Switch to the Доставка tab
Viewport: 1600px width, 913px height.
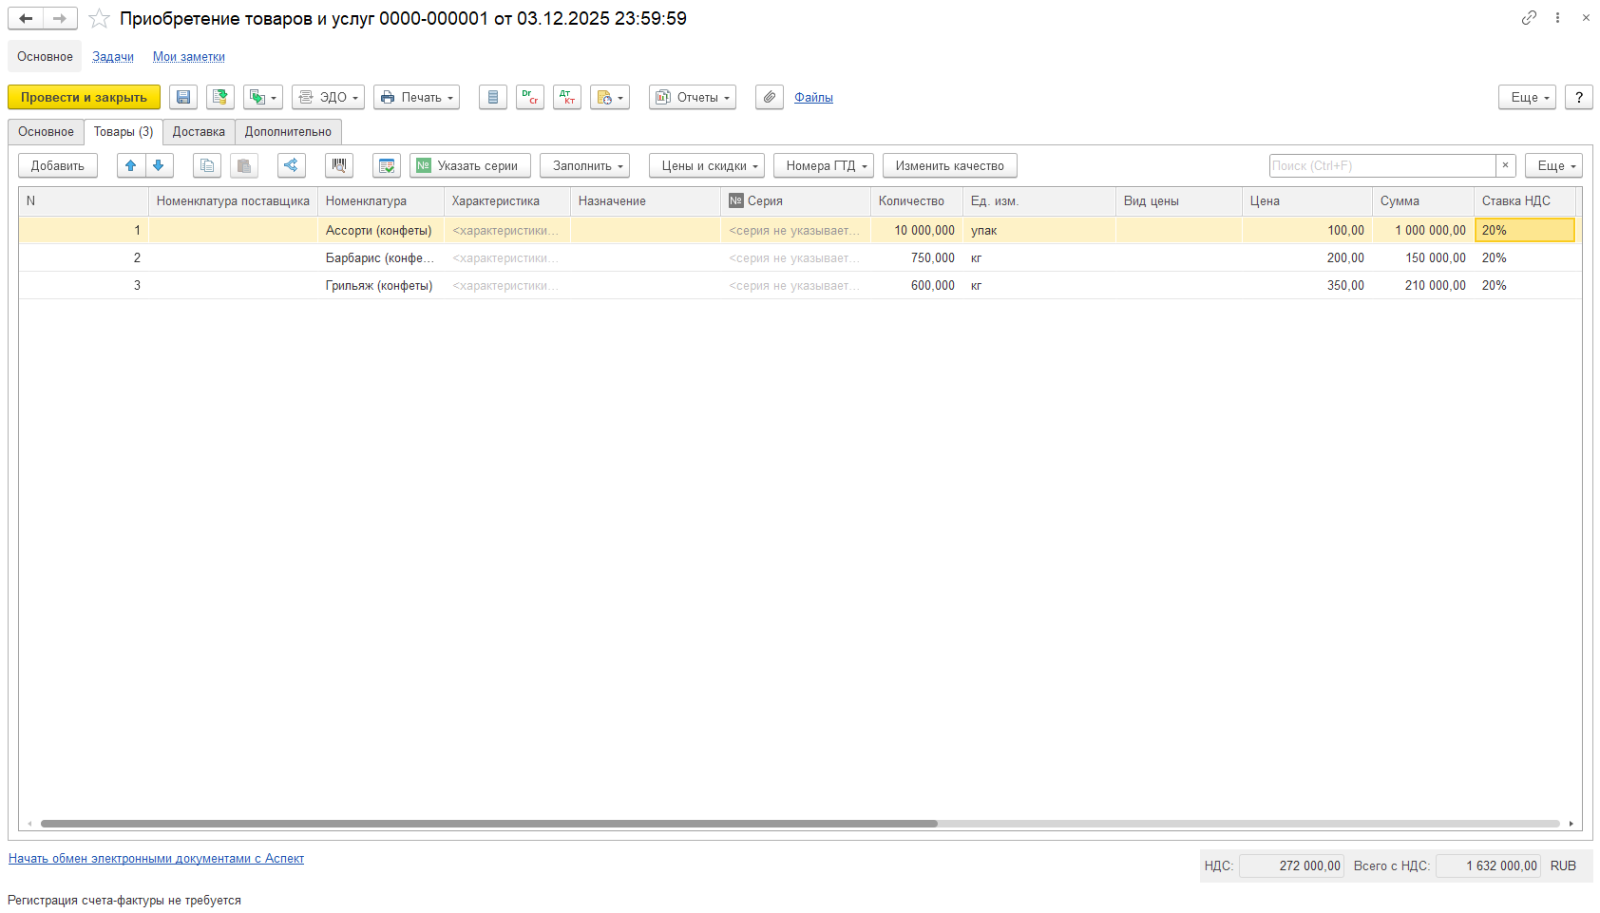pyautogui.click(x=198, y=132)
